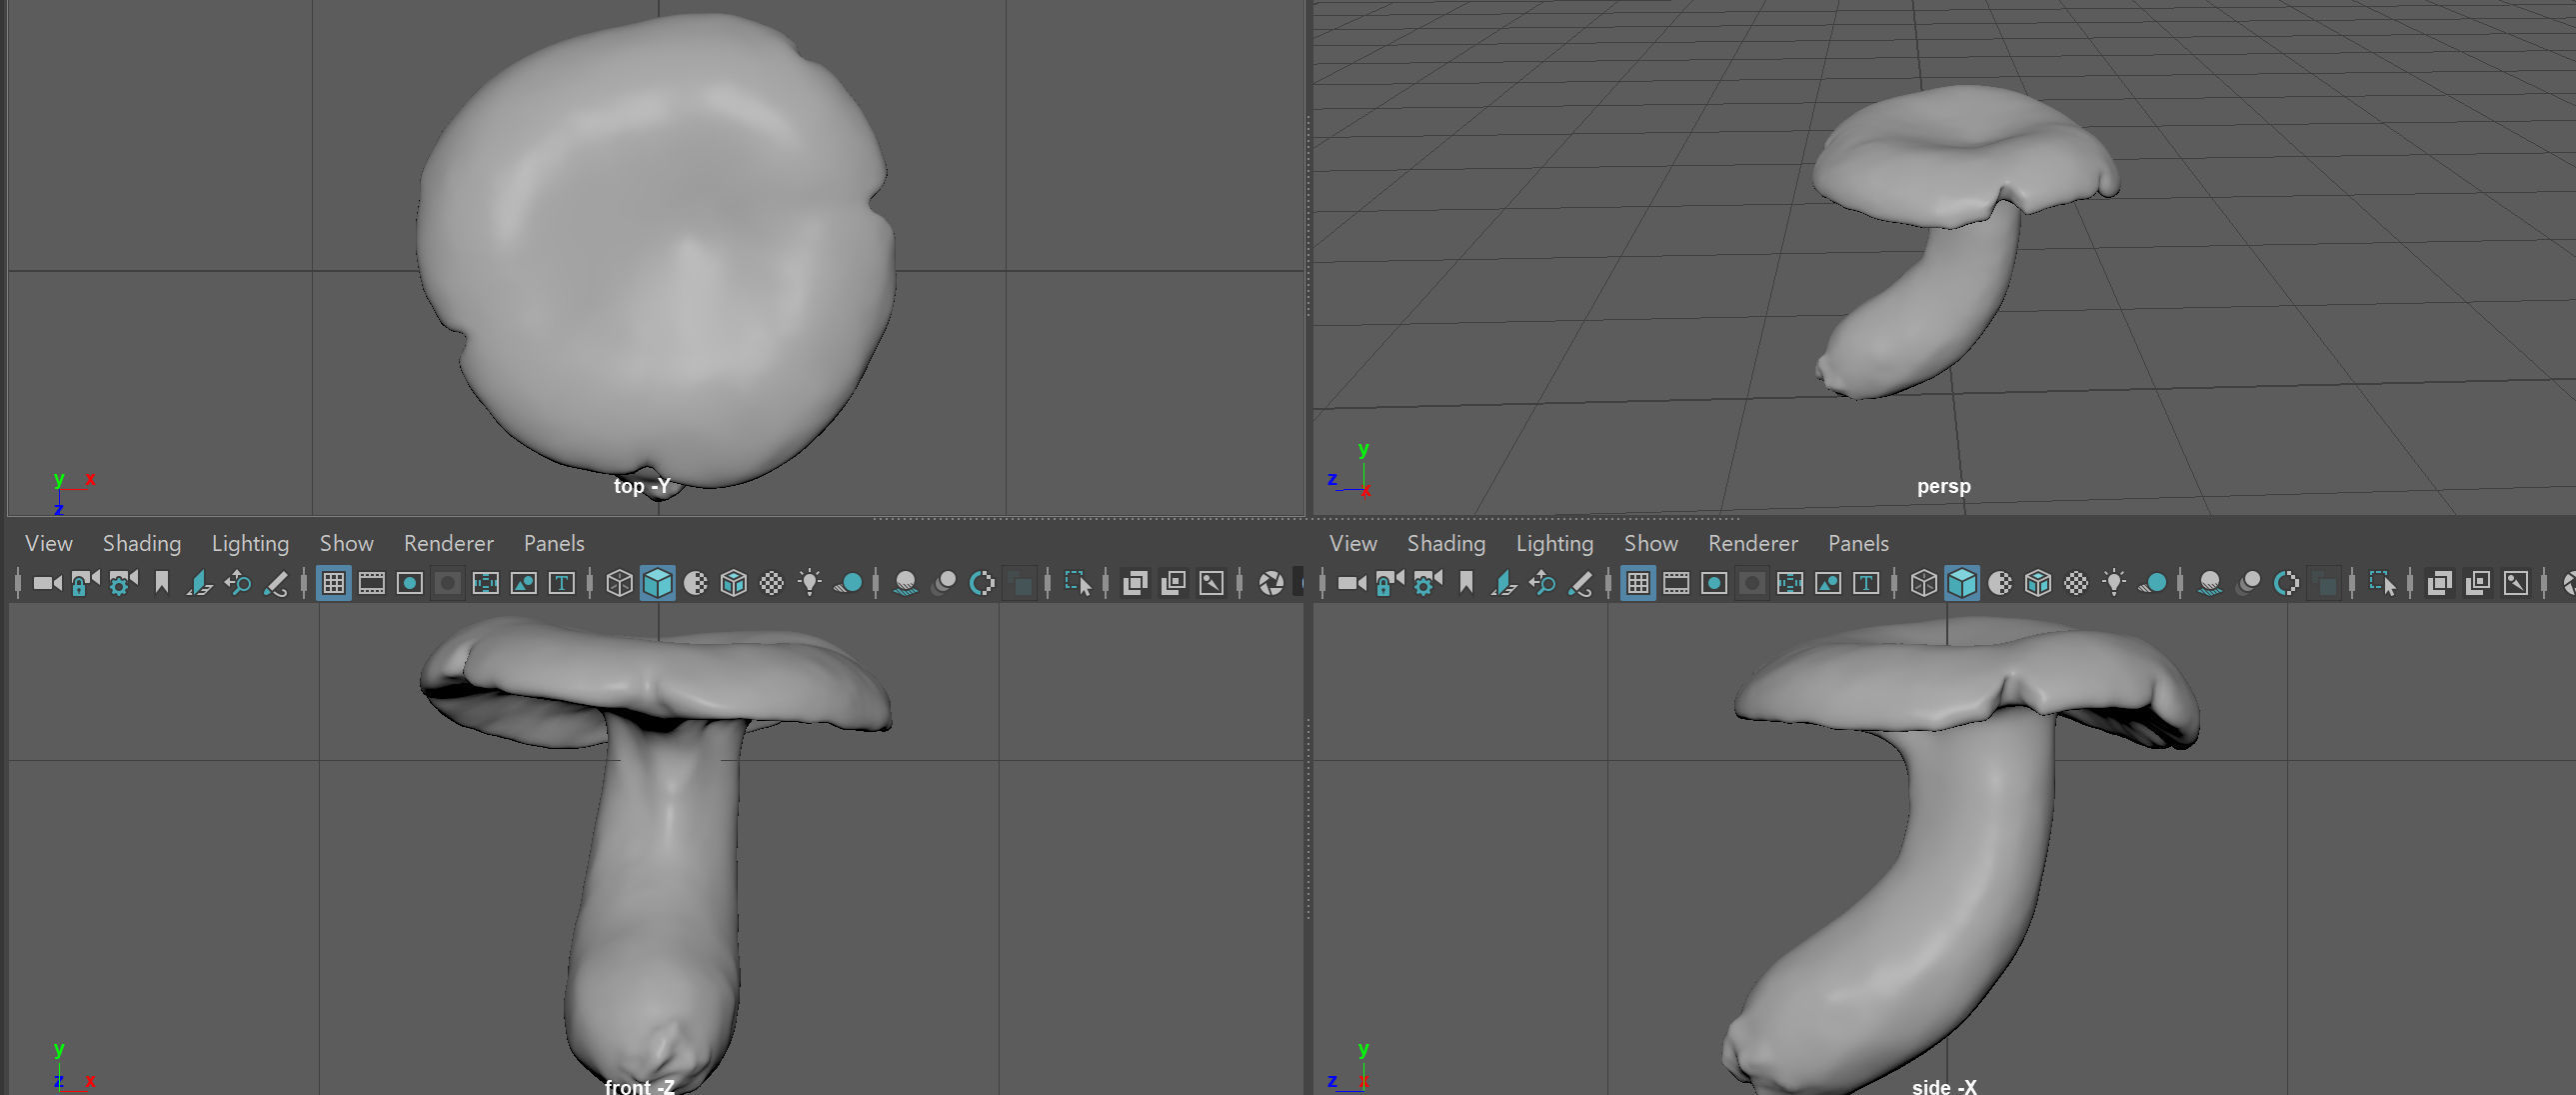Image resolution: width=2576 pixels, height=1095 pixels.
Task: Toggle Resolution Gate in front panel toolbar
Action: pyautogui.click(x=409, y=583)
